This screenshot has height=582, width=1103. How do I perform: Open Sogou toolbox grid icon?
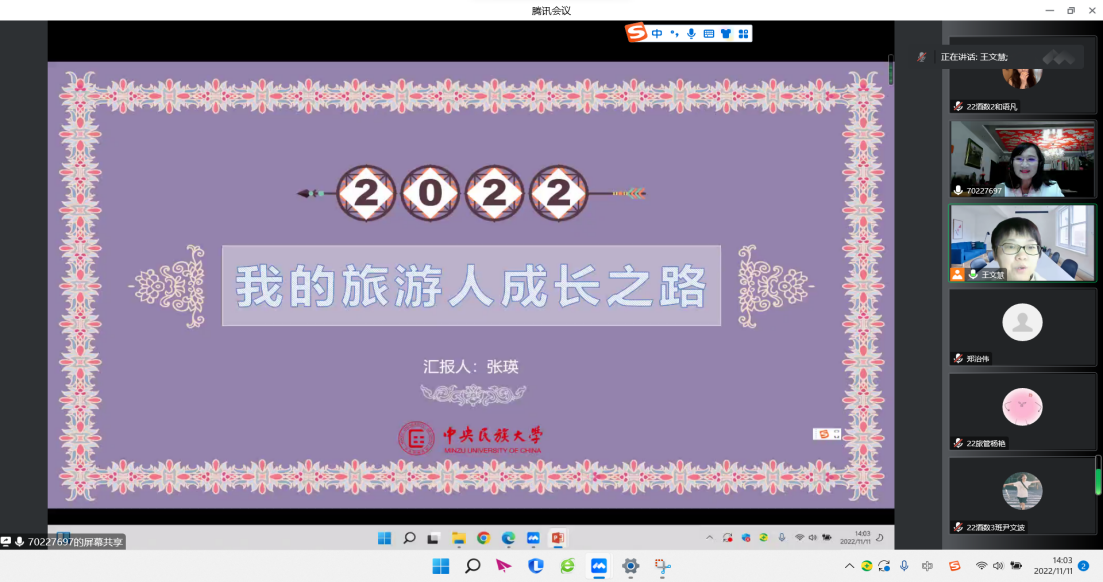pos(743,33)
